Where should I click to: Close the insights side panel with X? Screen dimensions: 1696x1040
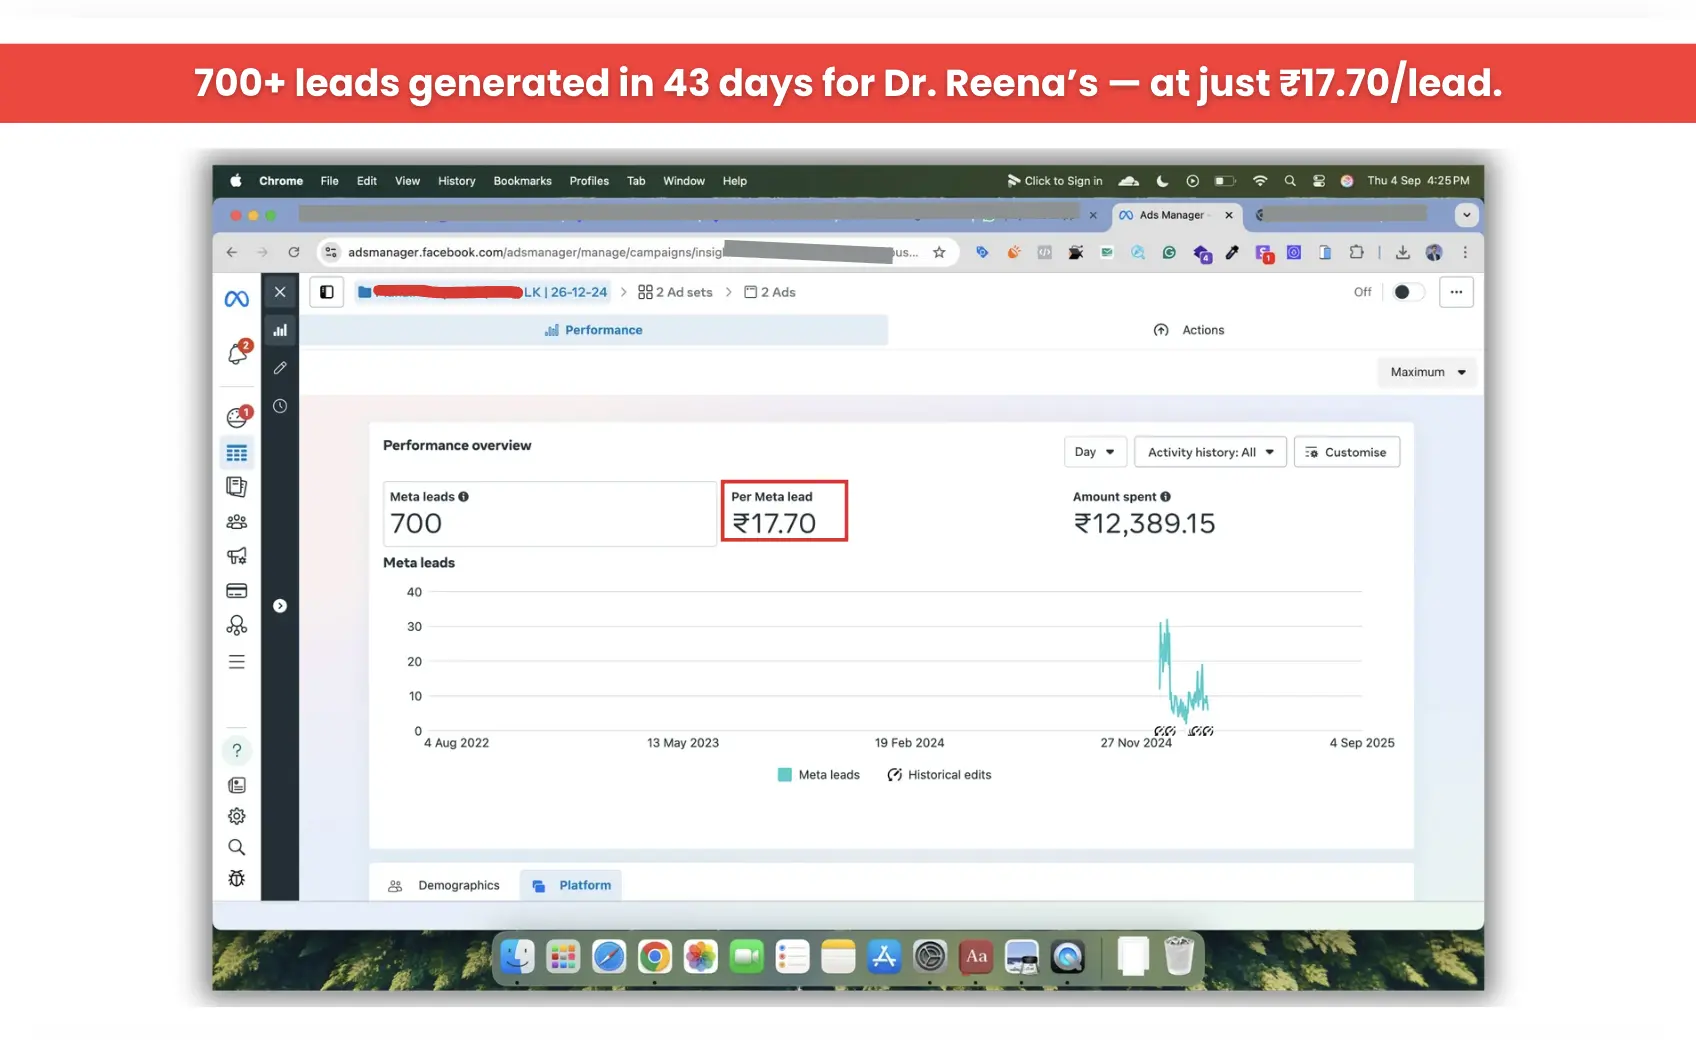280,292
